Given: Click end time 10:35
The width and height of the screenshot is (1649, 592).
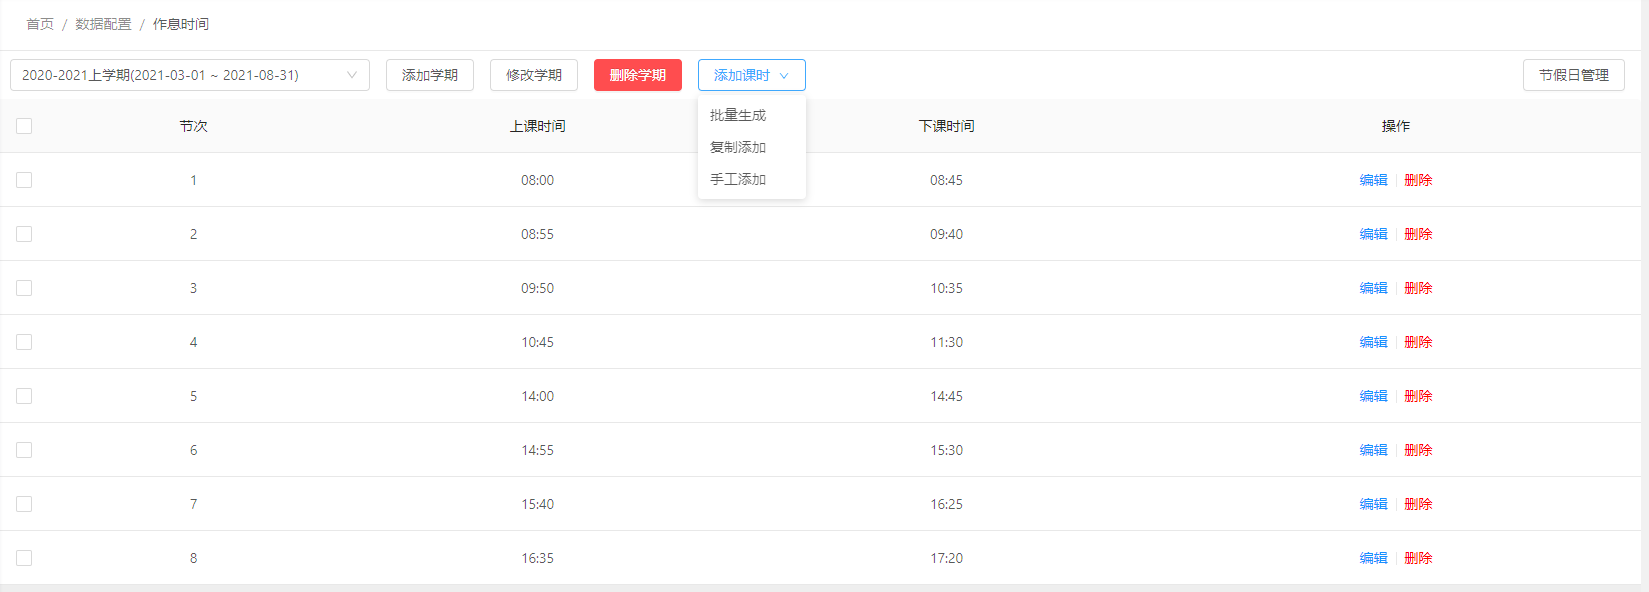Looking at the screenshot, I should [946, 288].
